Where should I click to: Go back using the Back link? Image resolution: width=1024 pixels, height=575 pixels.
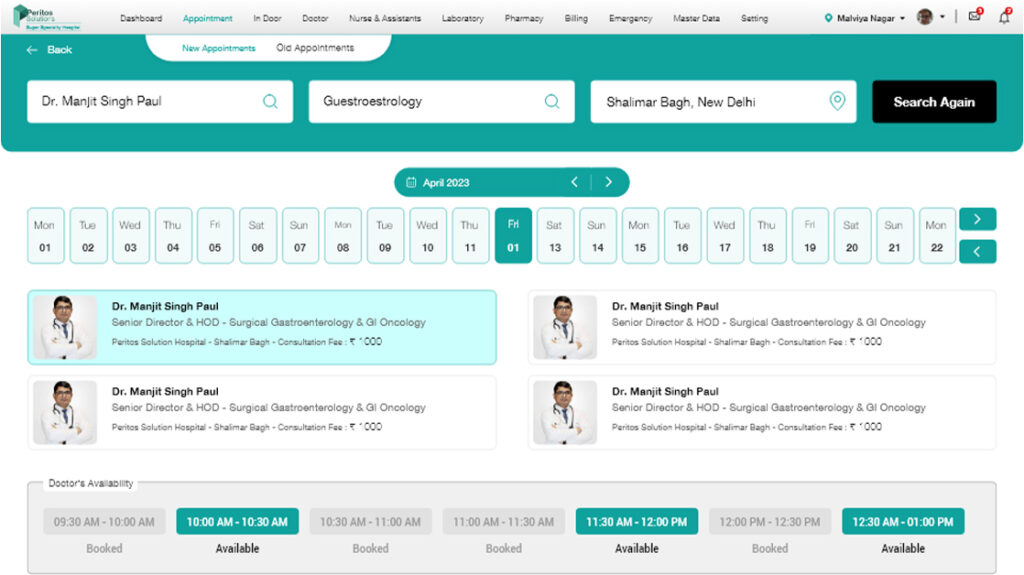point(50,50)
